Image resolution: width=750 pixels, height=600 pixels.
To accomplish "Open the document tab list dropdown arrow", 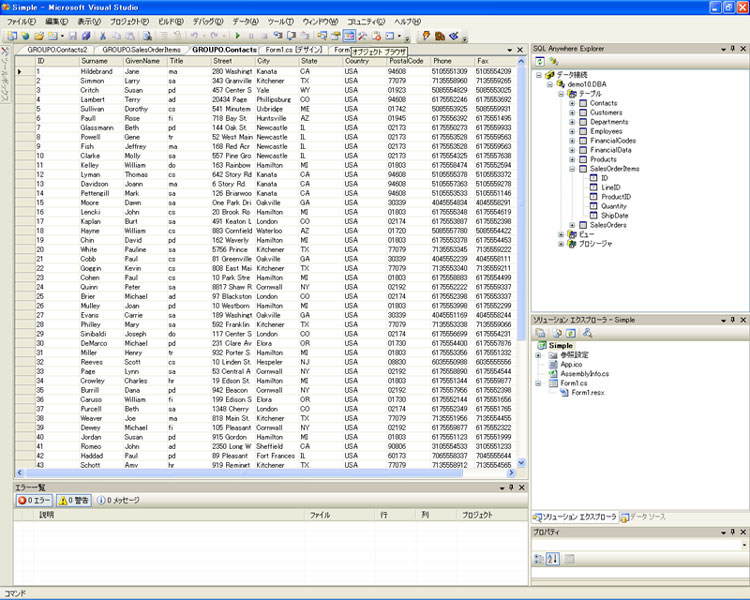I will pyautogui.click(x=510, y=50).
